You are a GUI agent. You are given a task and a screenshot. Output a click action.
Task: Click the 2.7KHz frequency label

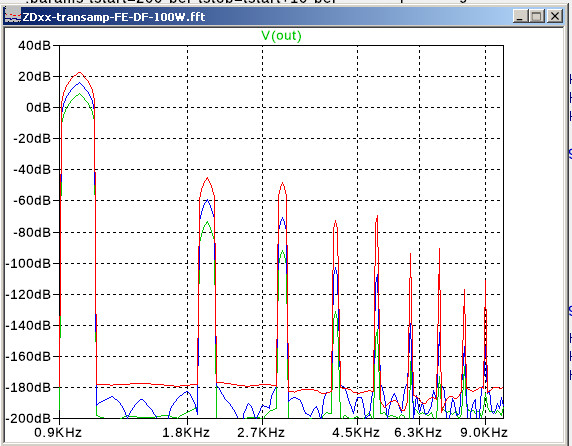(x=261, y=433)
